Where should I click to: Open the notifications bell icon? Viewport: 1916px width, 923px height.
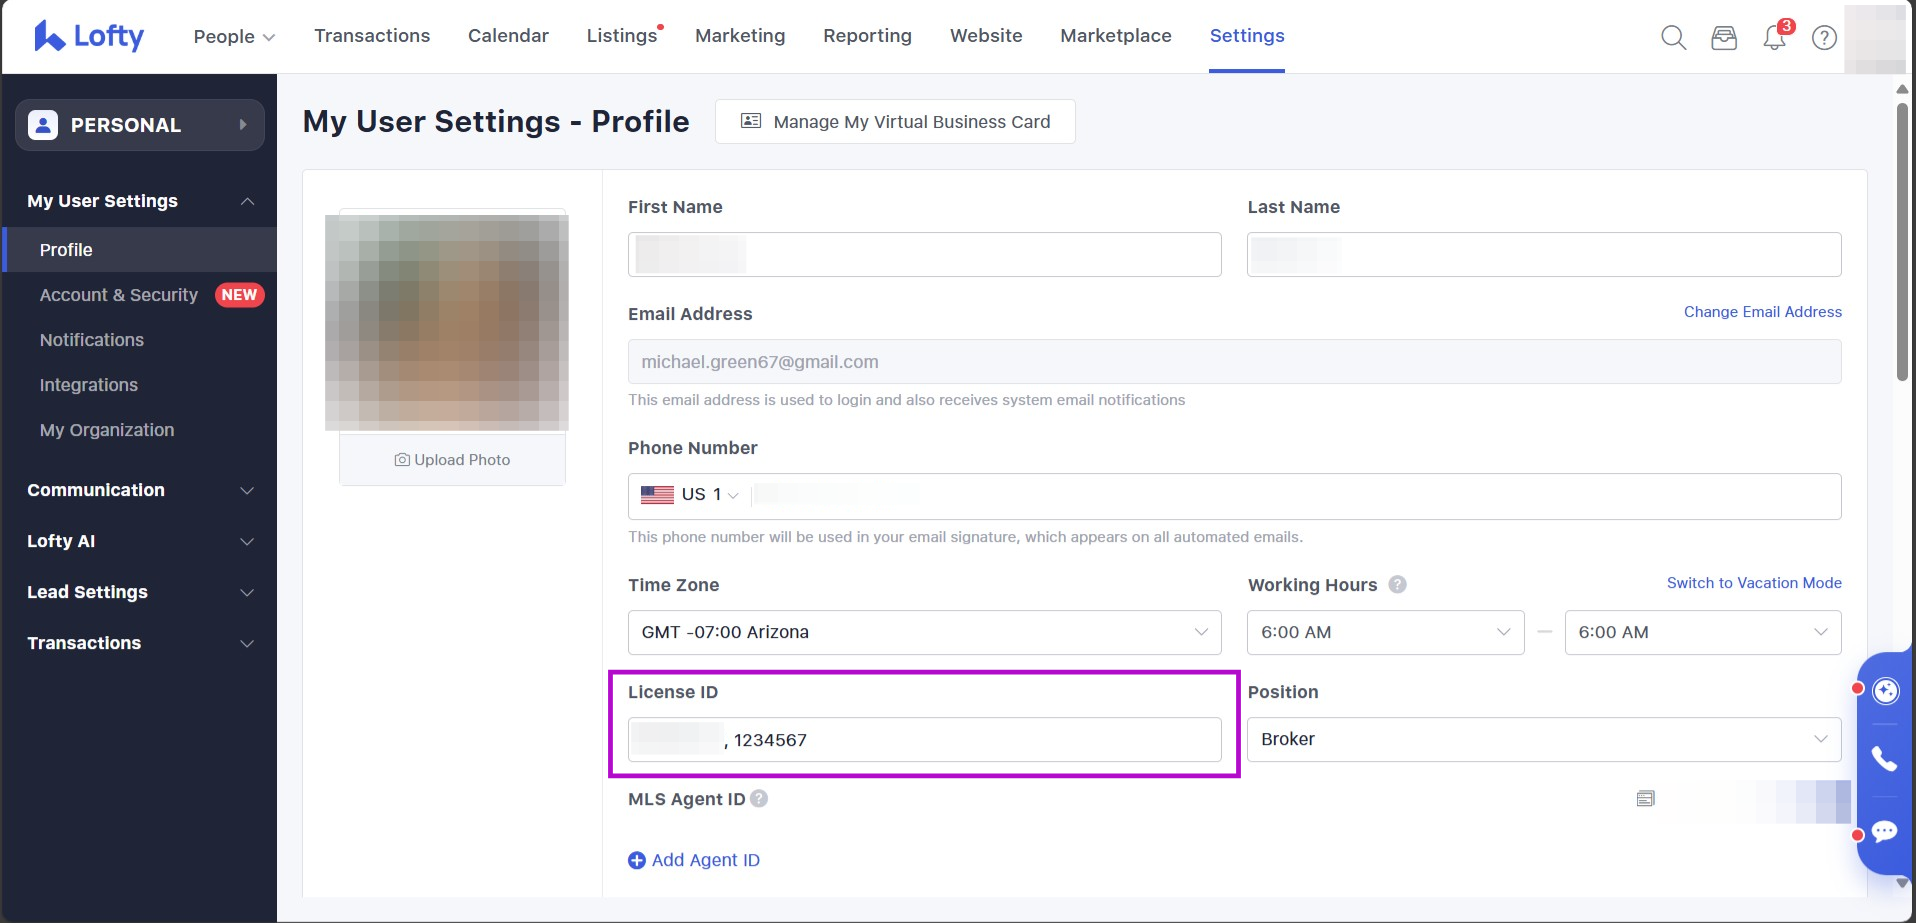click(x=1775, y=38)
